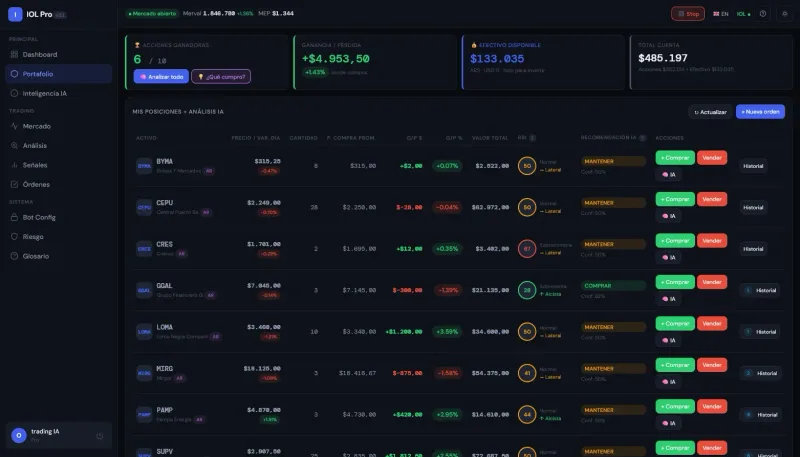This screenshot has width=800, height=457.
Task: Select Portafolio in the sidebar
Action: (x=58, y=74)
